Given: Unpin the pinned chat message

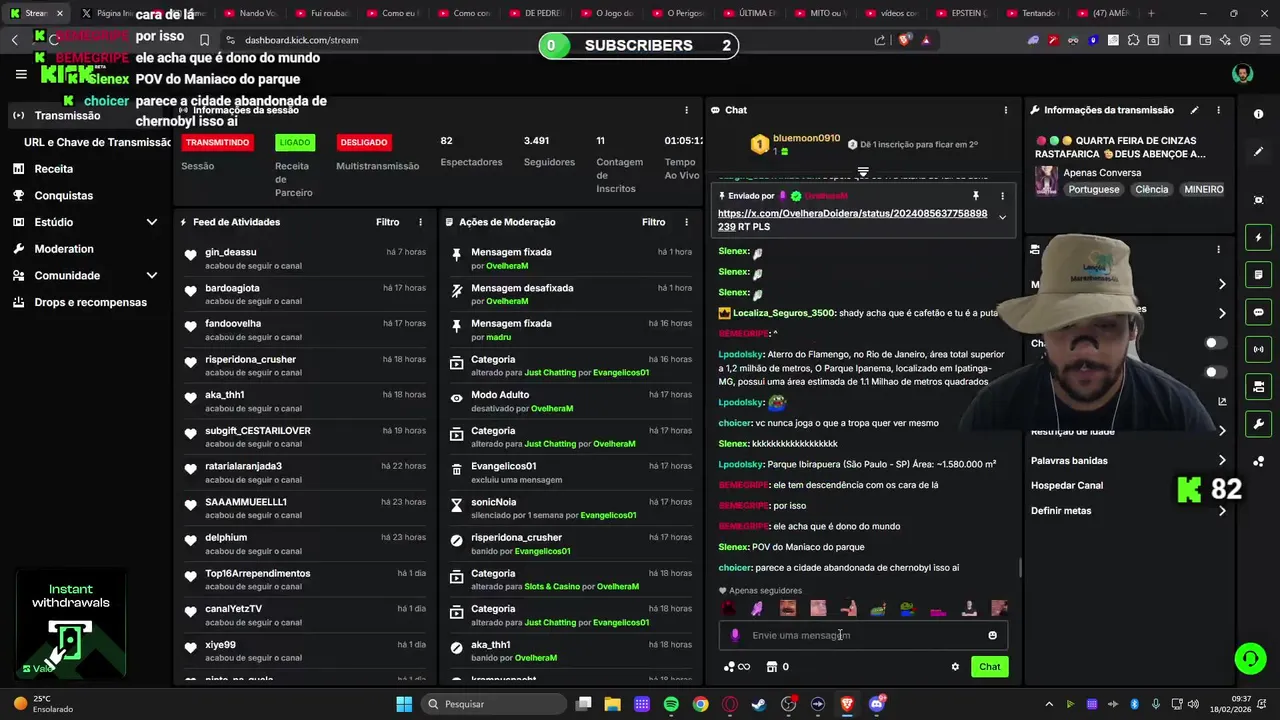Looking at the screenshot, I should point(976,196).
